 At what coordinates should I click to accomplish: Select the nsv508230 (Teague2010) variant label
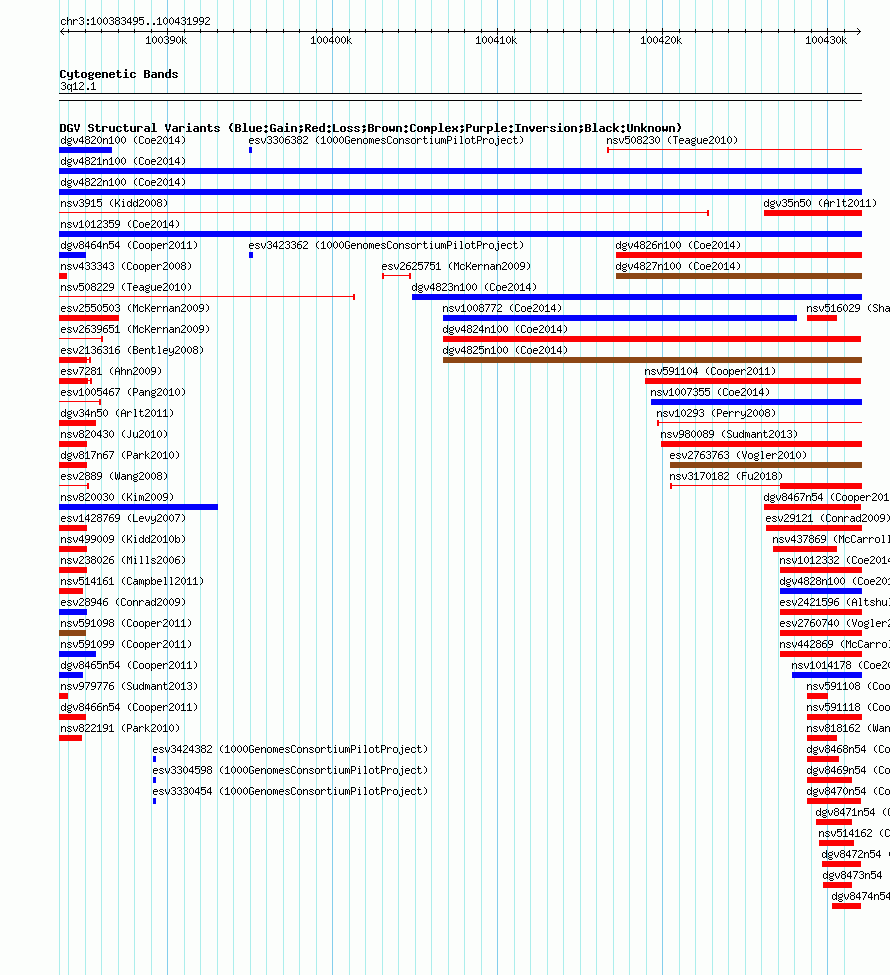click(x=672, y=141)
